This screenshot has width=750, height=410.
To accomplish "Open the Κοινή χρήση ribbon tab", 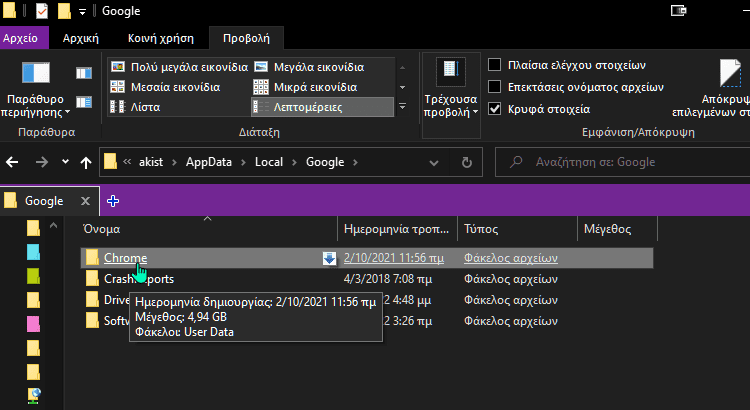I will coord(161,38).
